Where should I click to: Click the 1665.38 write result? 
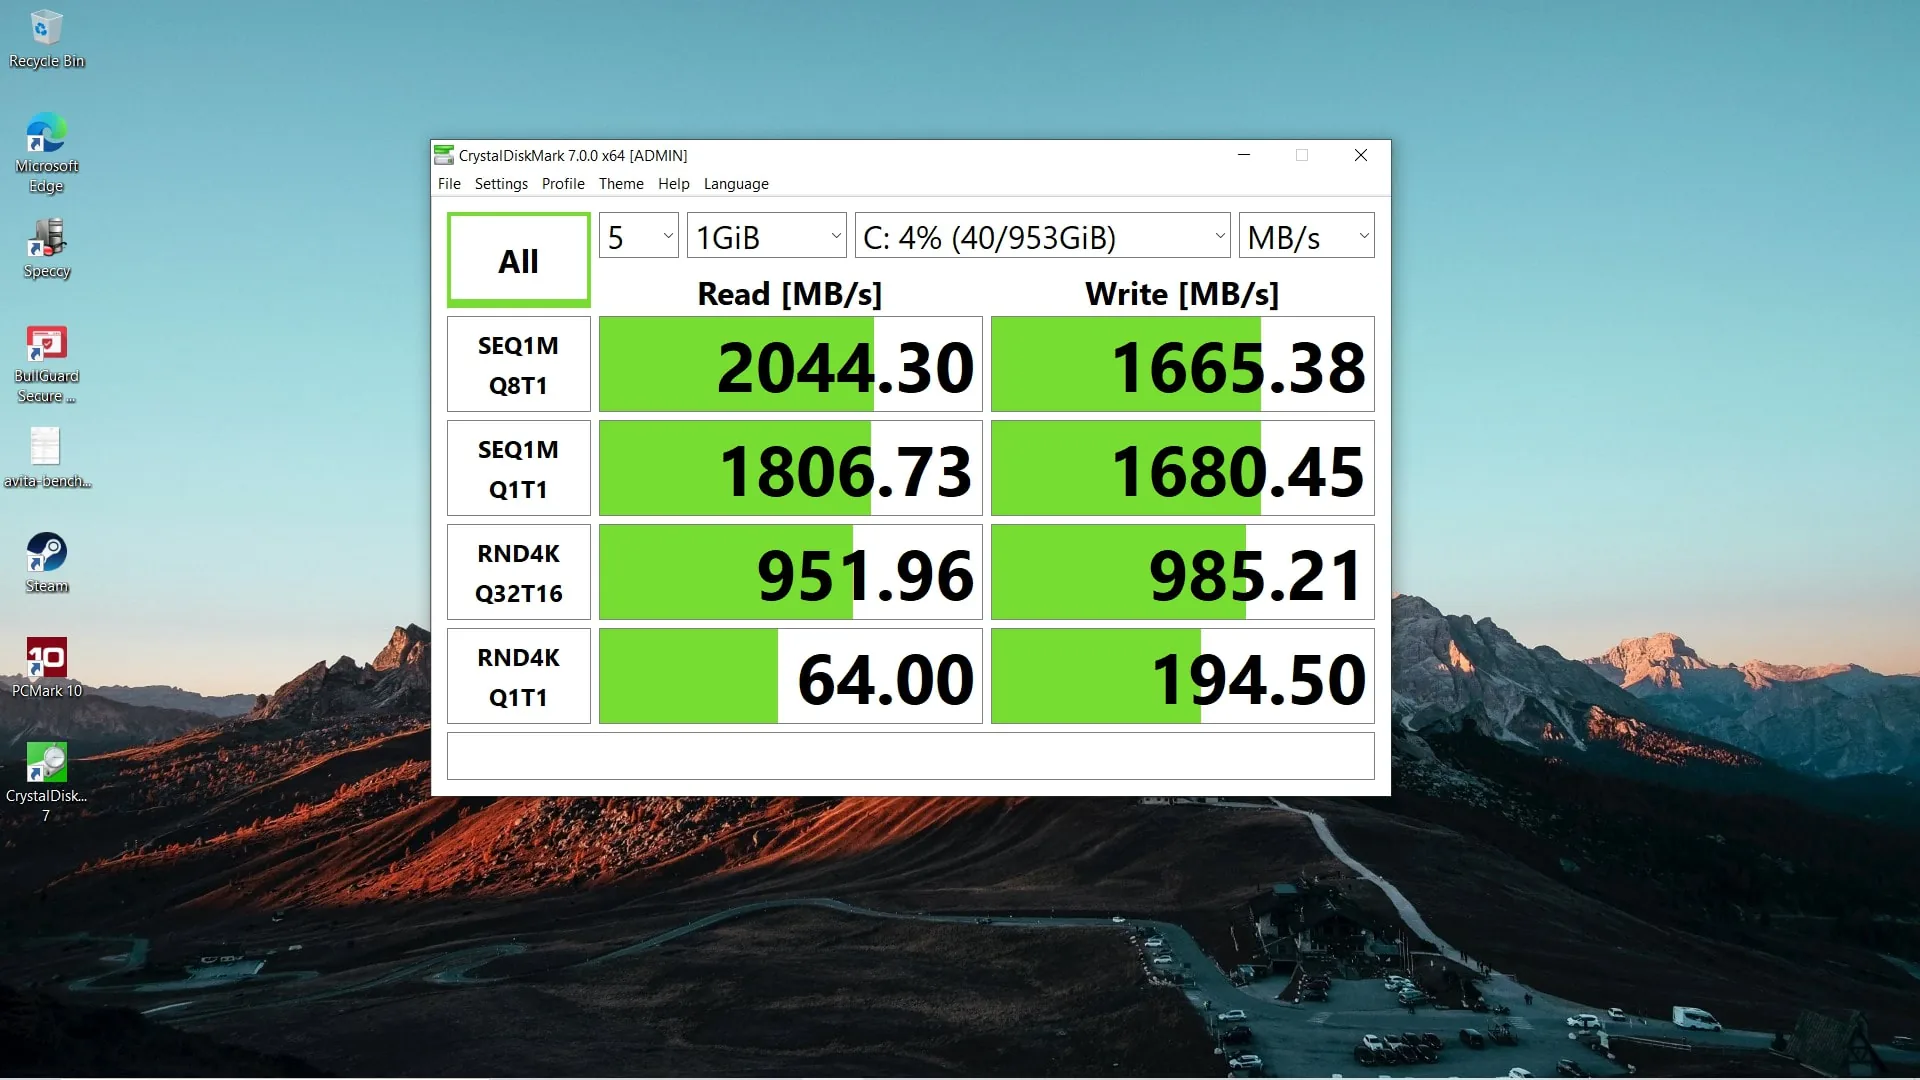tap(1183, 364)
